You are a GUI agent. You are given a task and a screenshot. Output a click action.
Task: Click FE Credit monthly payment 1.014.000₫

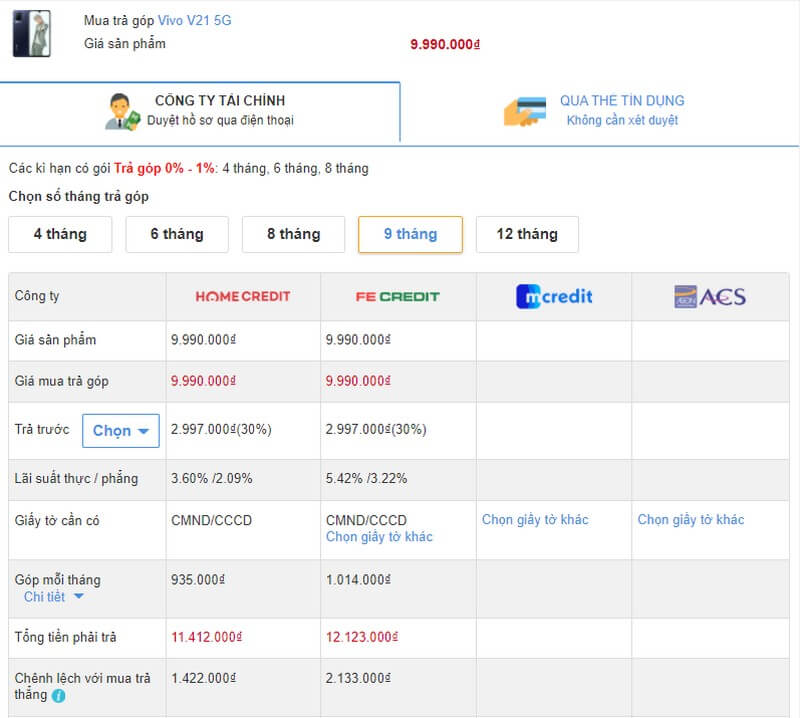coord(358,580)
